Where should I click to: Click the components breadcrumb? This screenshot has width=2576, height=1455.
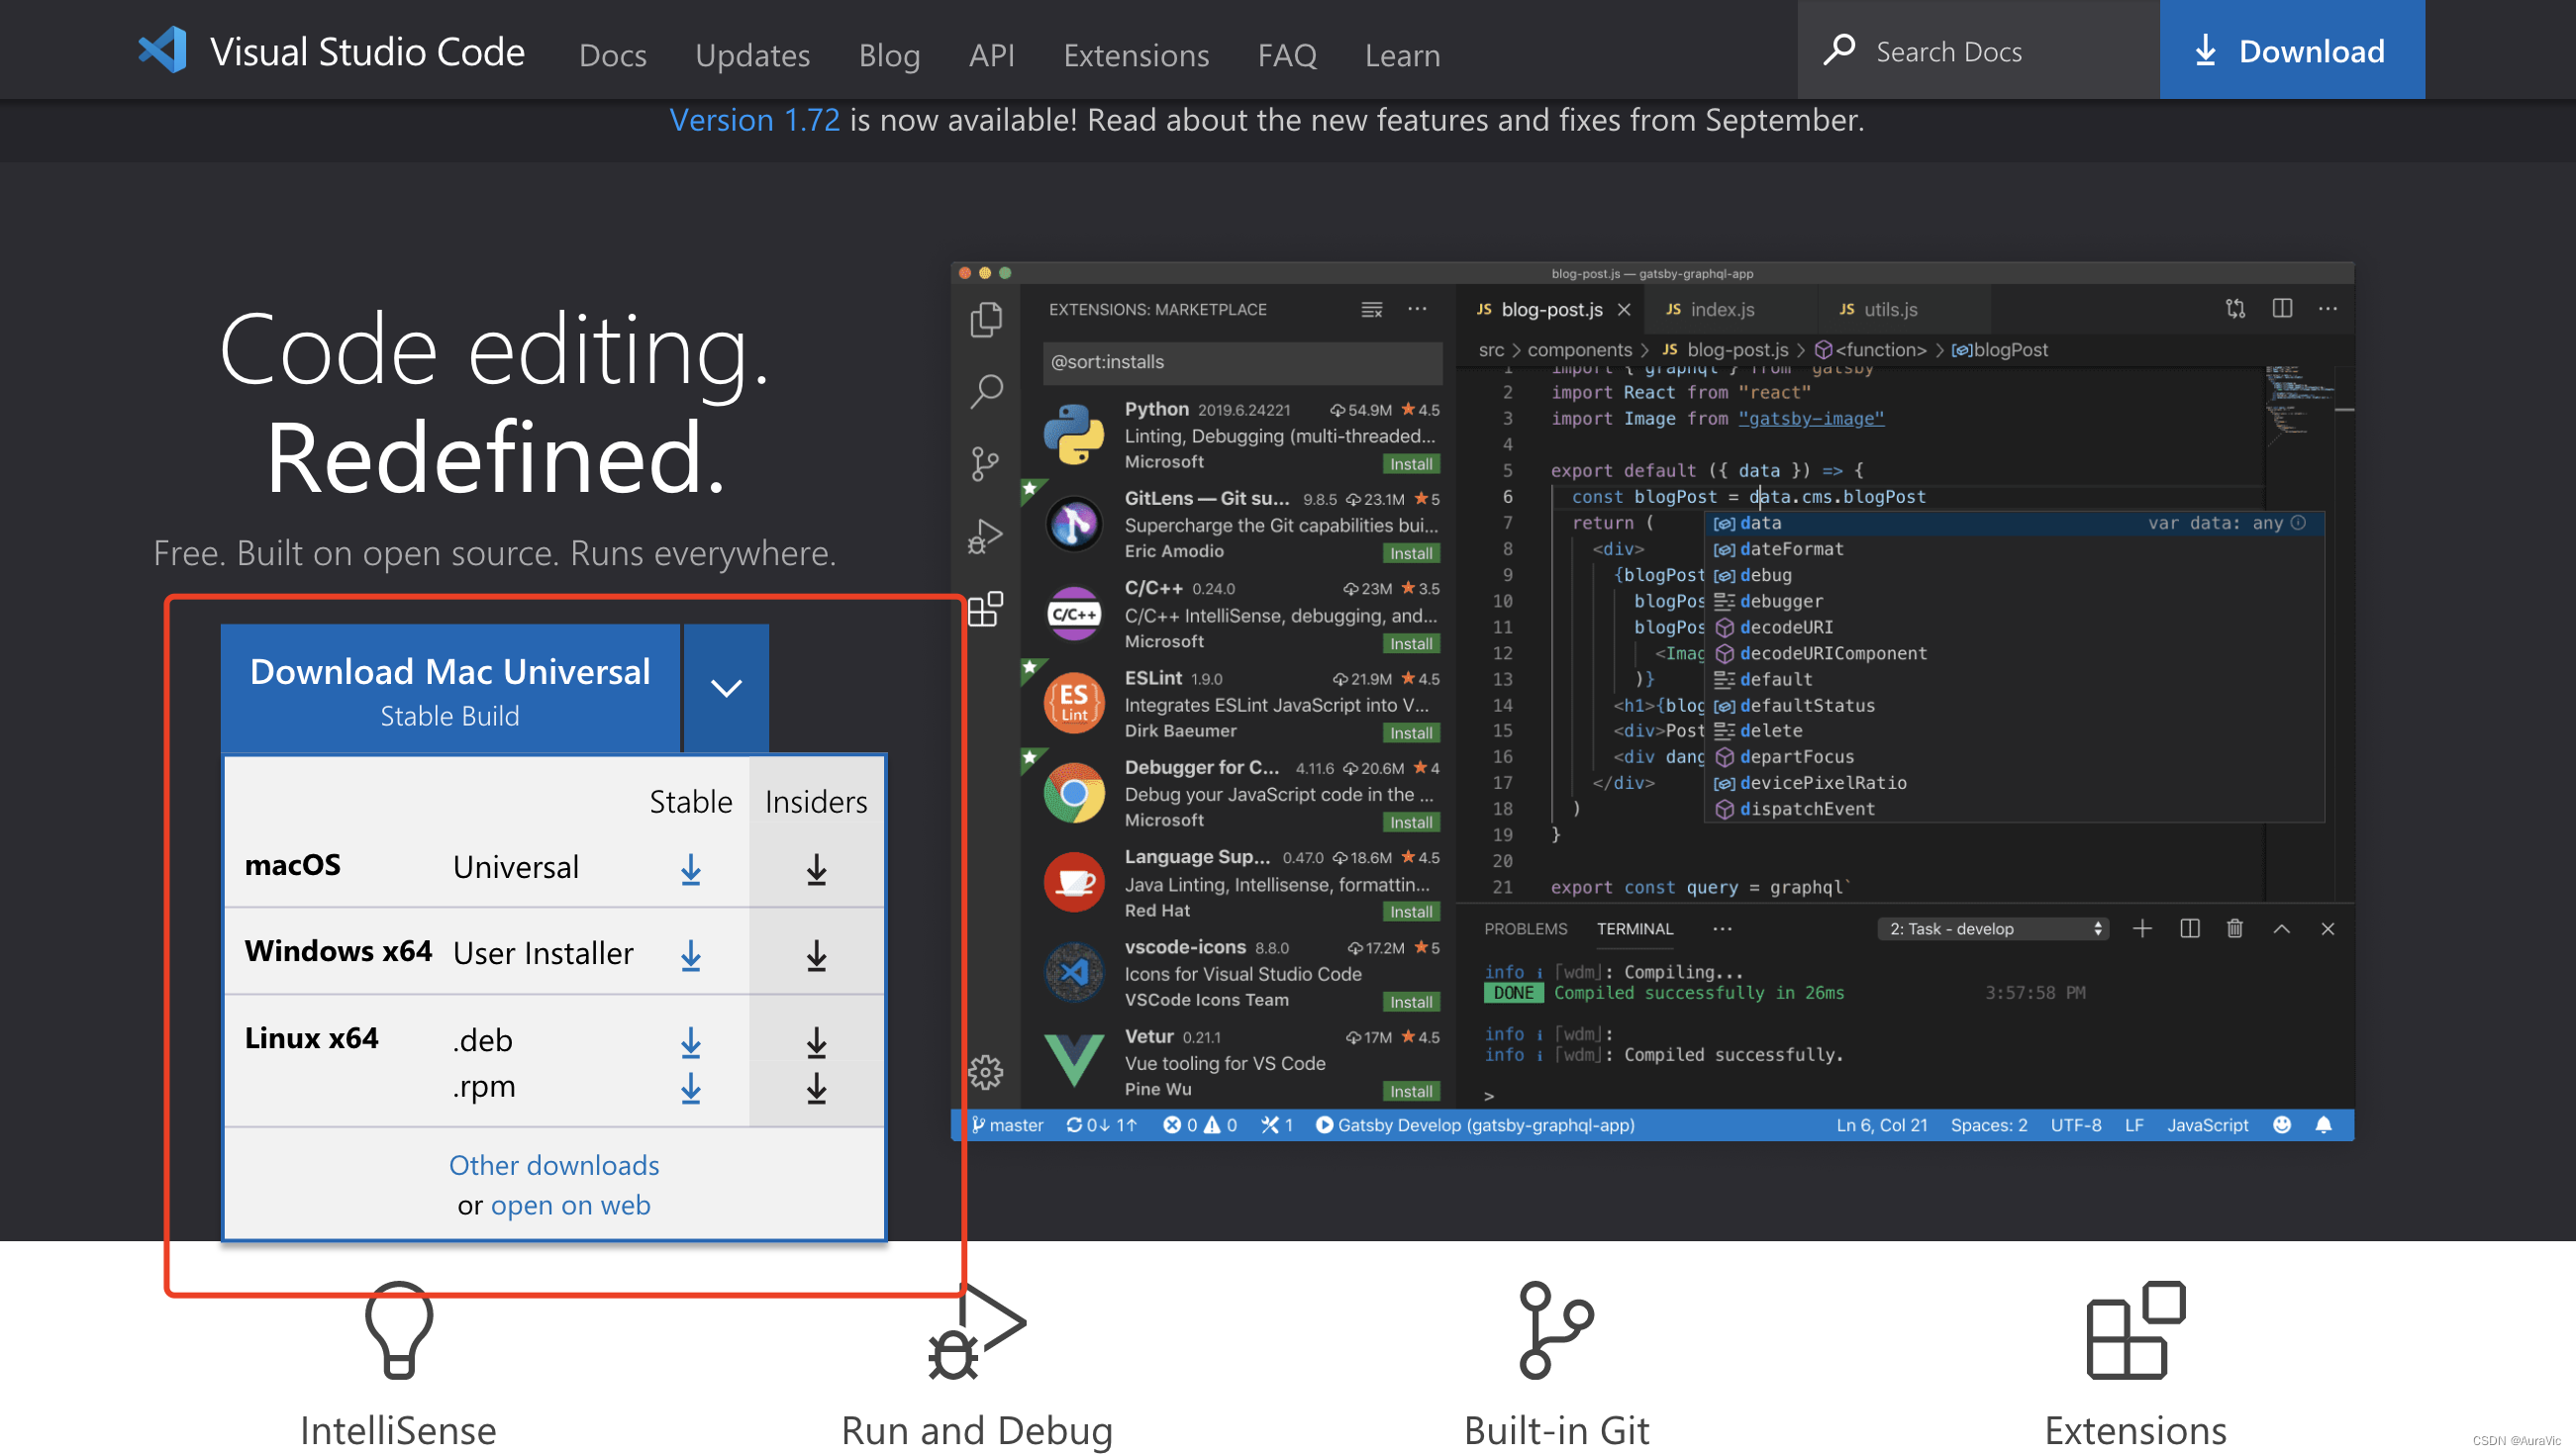pos(1579,350)
